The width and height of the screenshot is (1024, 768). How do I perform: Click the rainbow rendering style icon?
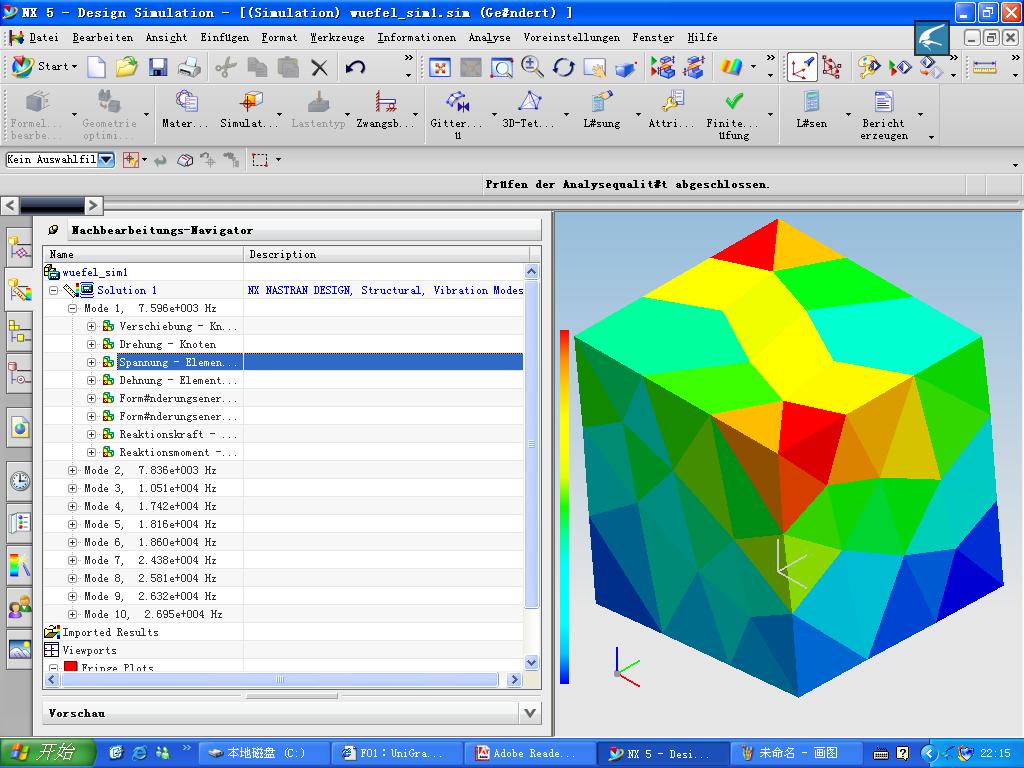tap(731, 67)
